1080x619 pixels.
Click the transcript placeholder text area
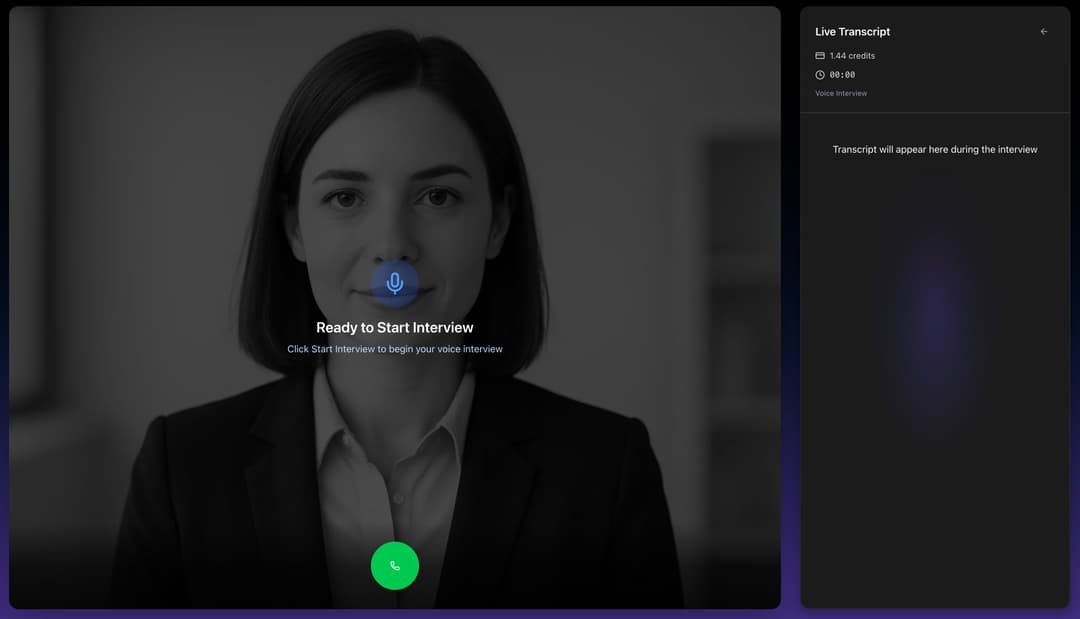(x=935, y=149)
